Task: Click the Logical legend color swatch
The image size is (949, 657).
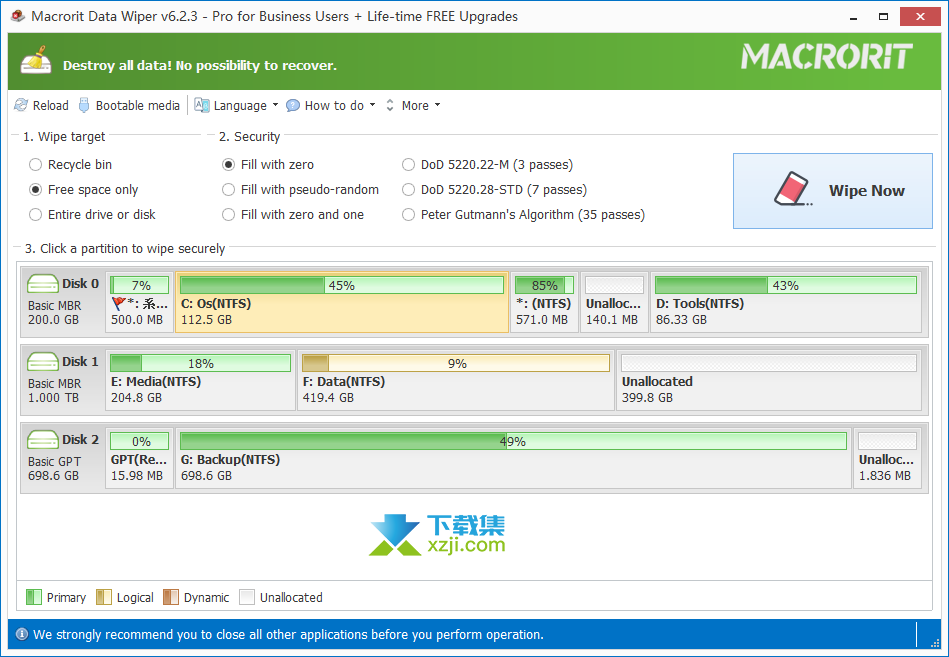Action: coord(104,597)
